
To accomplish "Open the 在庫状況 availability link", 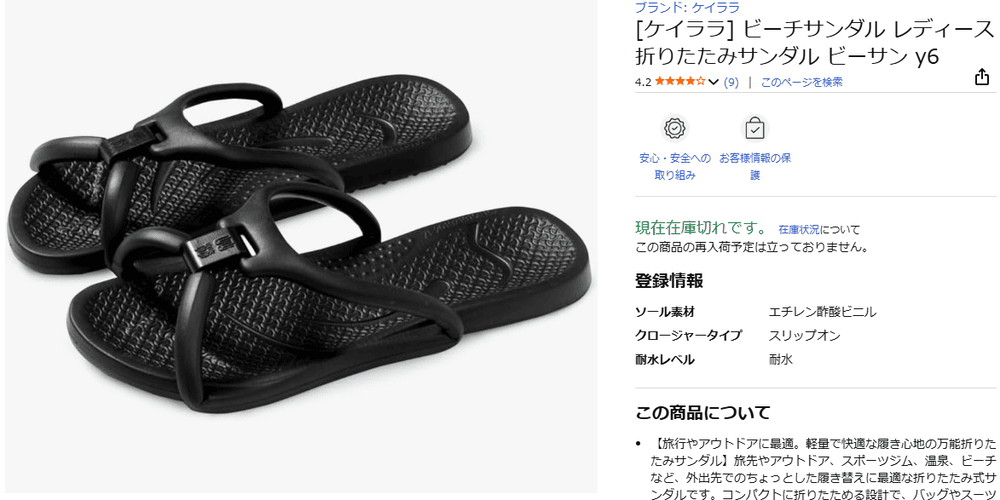I will pyautogui.click(x=798, y=230).
